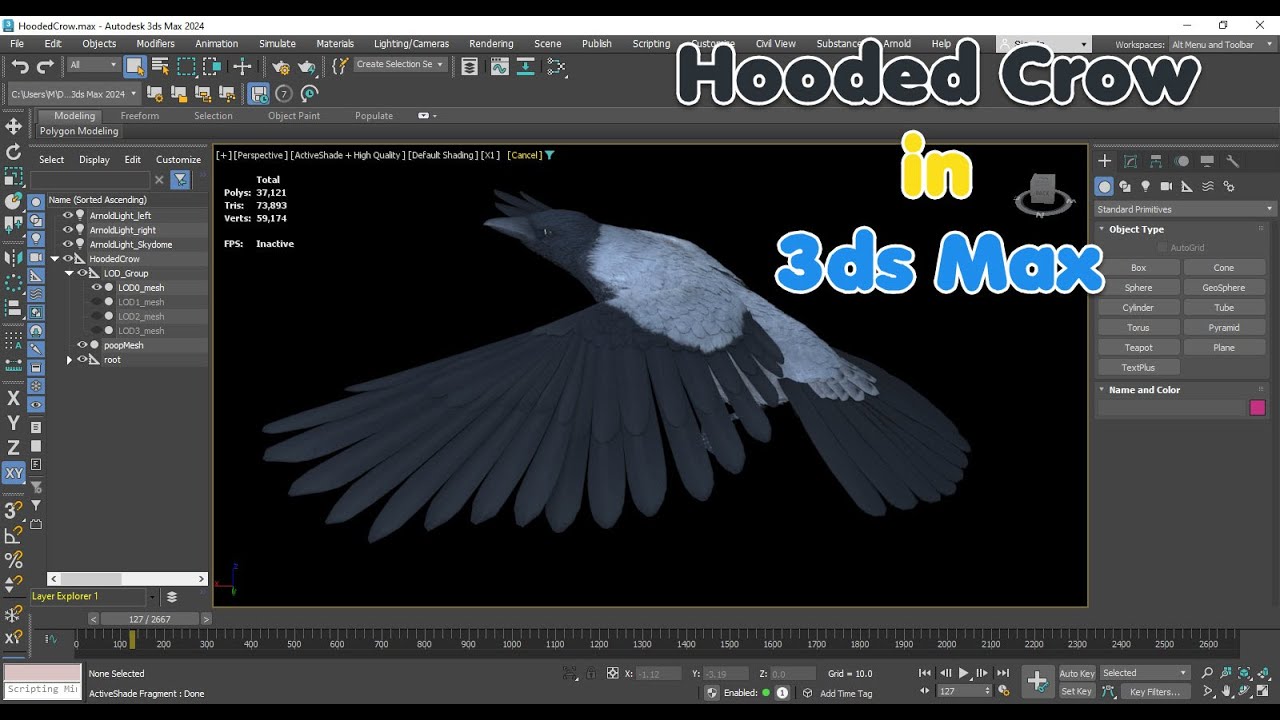
Task: Activate the Select Object tool
Action: (135, 66)
